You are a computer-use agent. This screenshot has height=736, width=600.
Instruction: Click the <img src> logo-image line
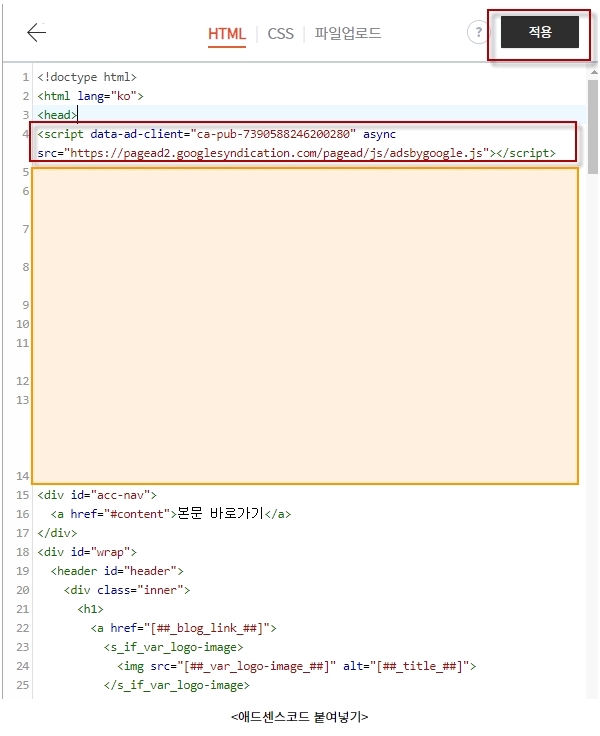[x=297, y=666]
